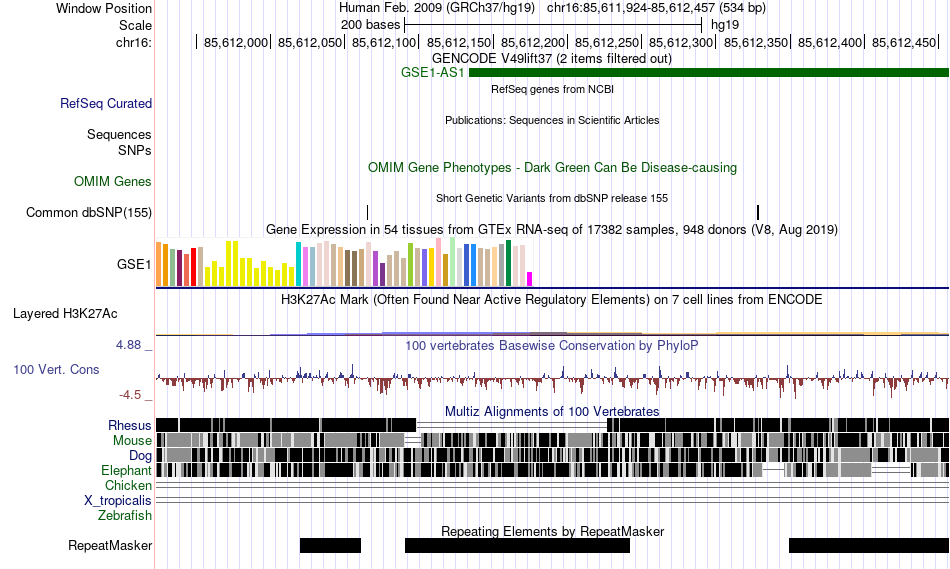Click the OMIM Genes track label

click(113, 181)
